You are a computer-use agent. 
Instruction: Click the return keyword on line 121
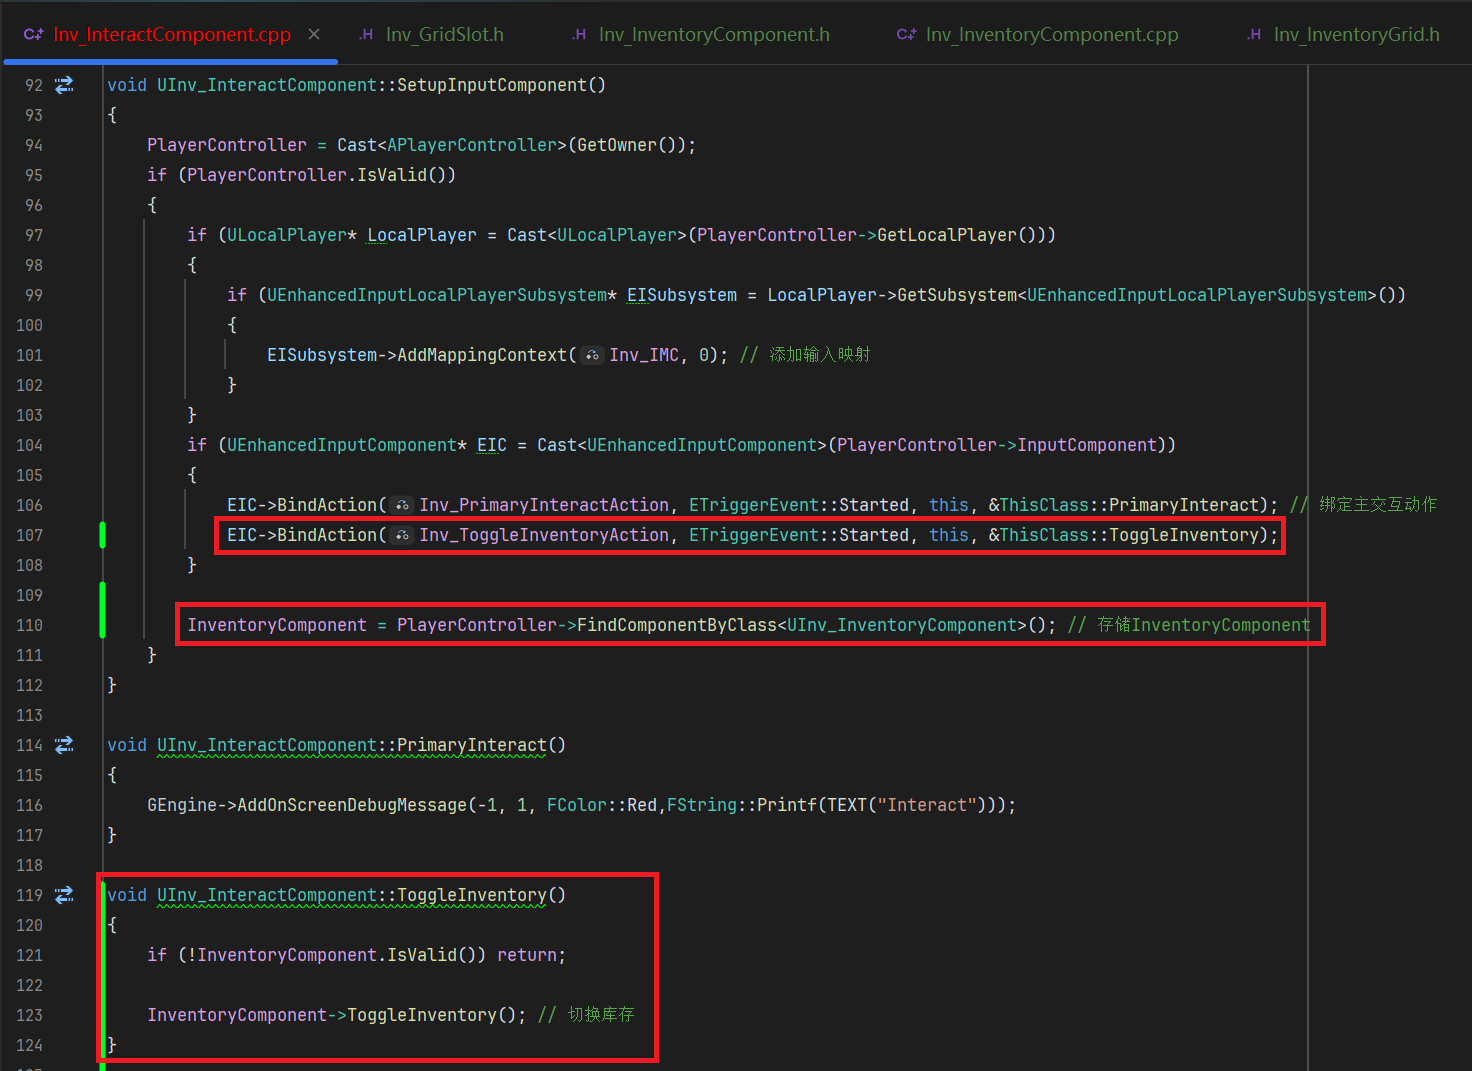pyautogui.click(x=527, y=955)
